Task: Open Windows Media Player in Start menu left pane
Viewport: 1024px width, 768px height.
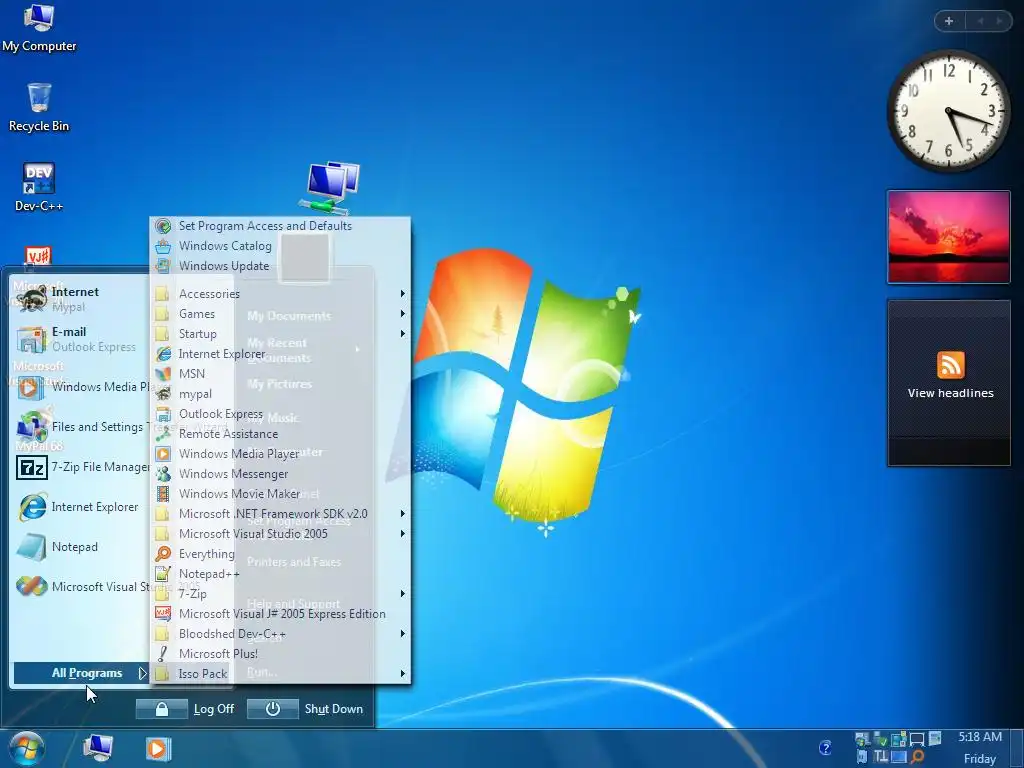Action: 81,387
